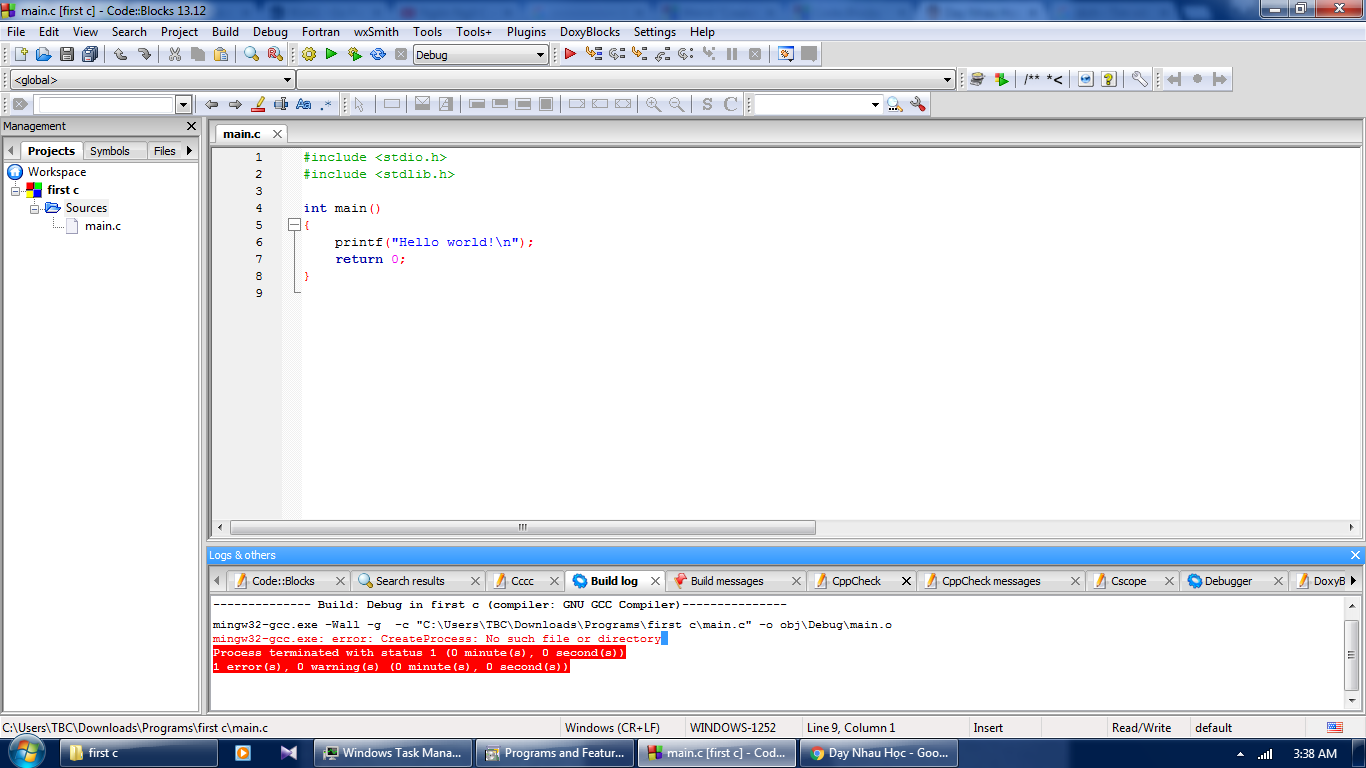
Task: Open the Debug build target dropdown
Action: click(540, 55)
